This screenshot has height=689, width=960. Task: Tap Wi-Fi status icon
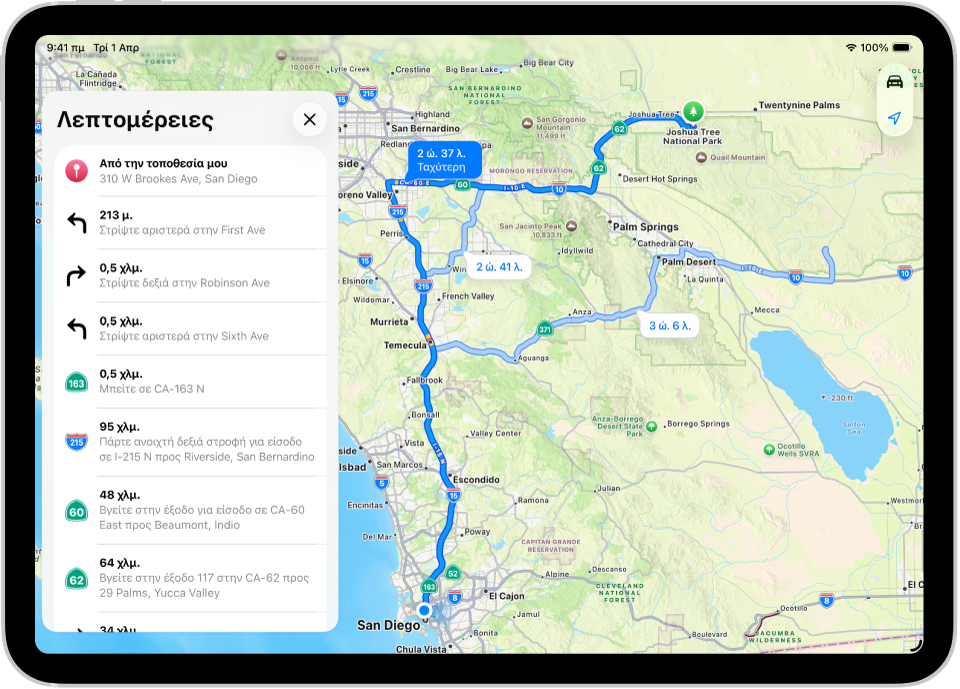click(850, 48)
